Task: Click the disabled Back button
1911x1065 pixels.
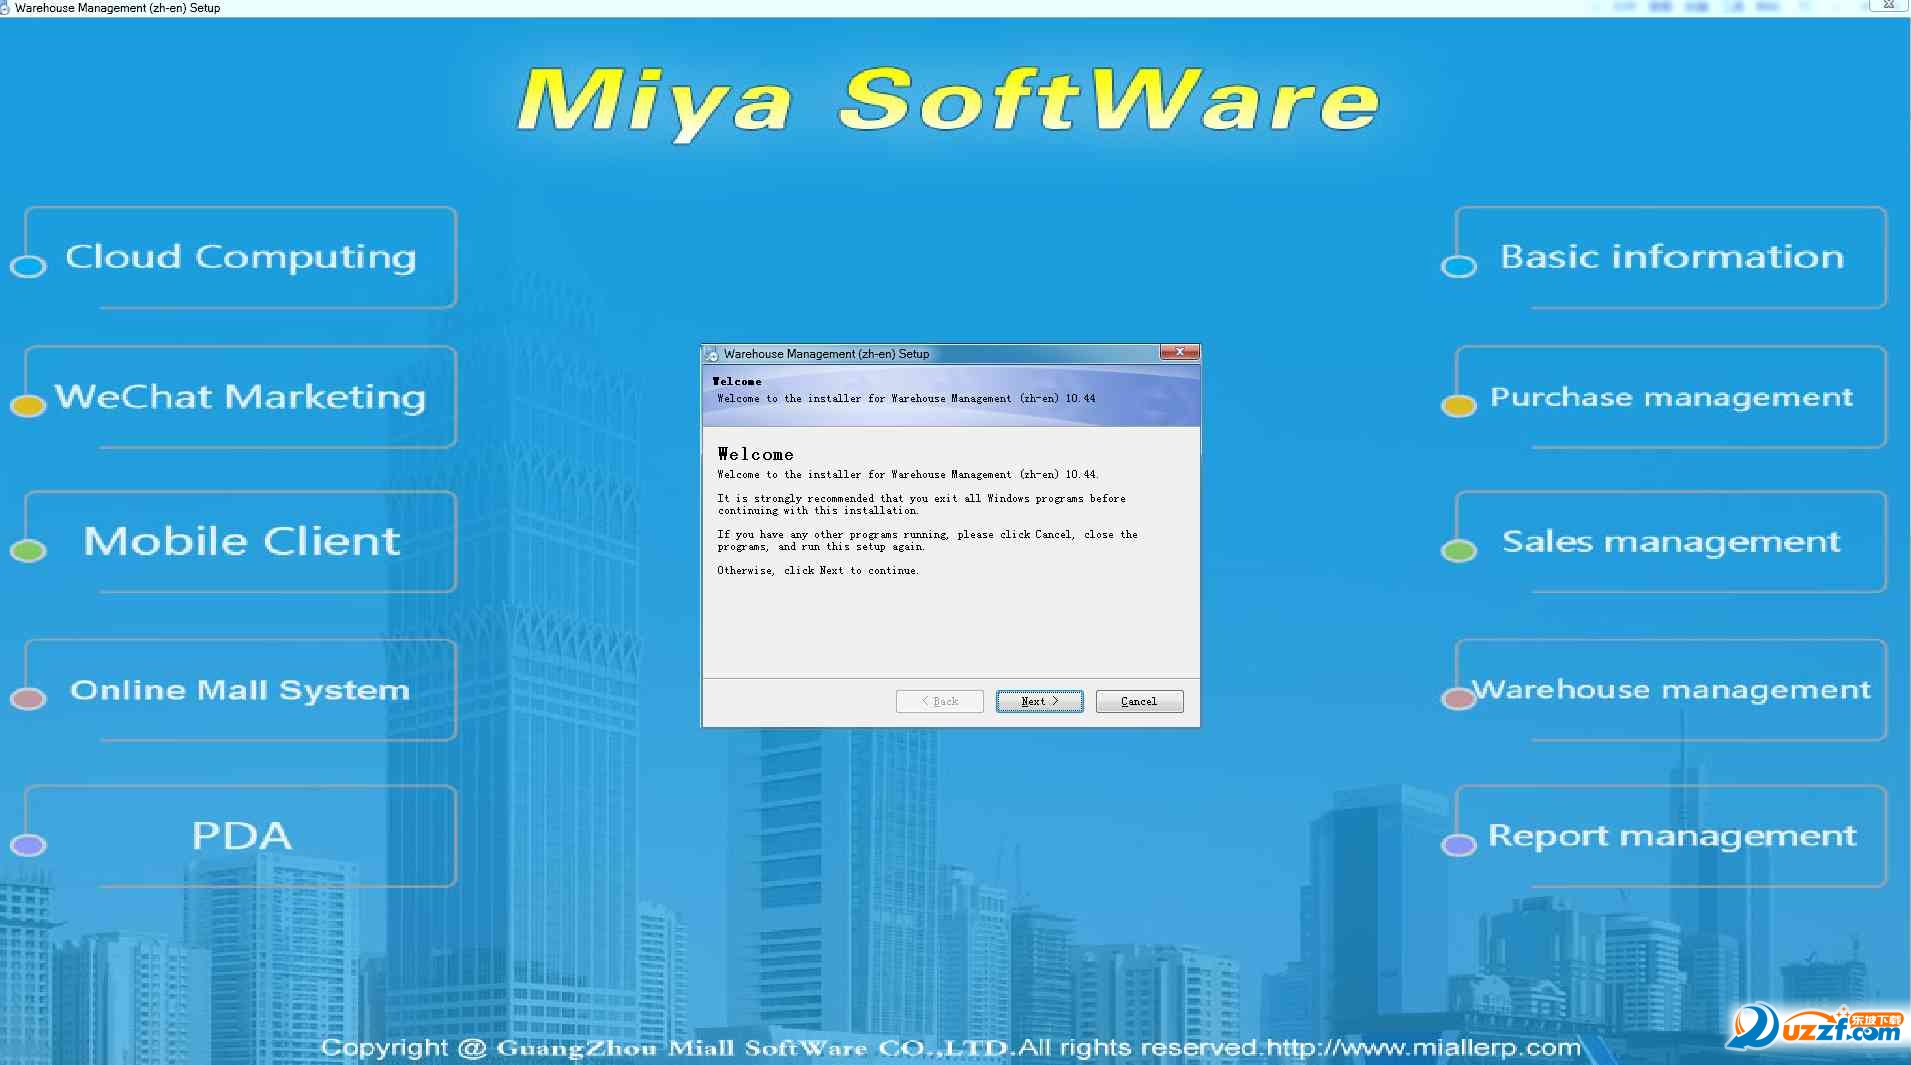Action: click(939, 701)
